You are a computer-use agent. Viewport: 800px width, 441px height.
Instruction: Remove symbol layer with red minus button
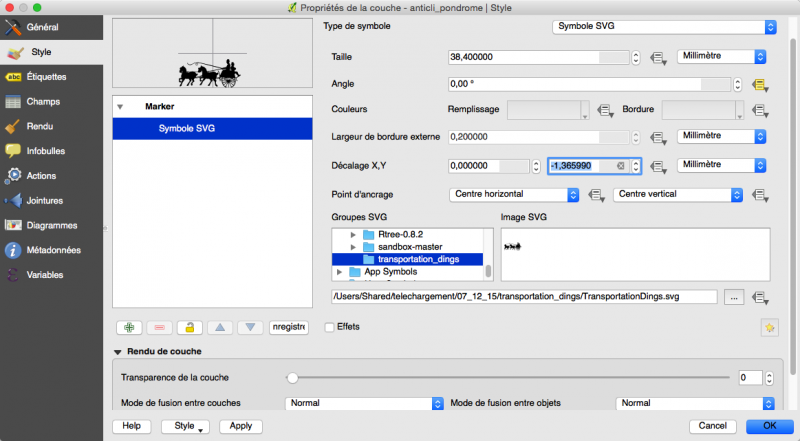pyautogui.click(x=159, y=327)
